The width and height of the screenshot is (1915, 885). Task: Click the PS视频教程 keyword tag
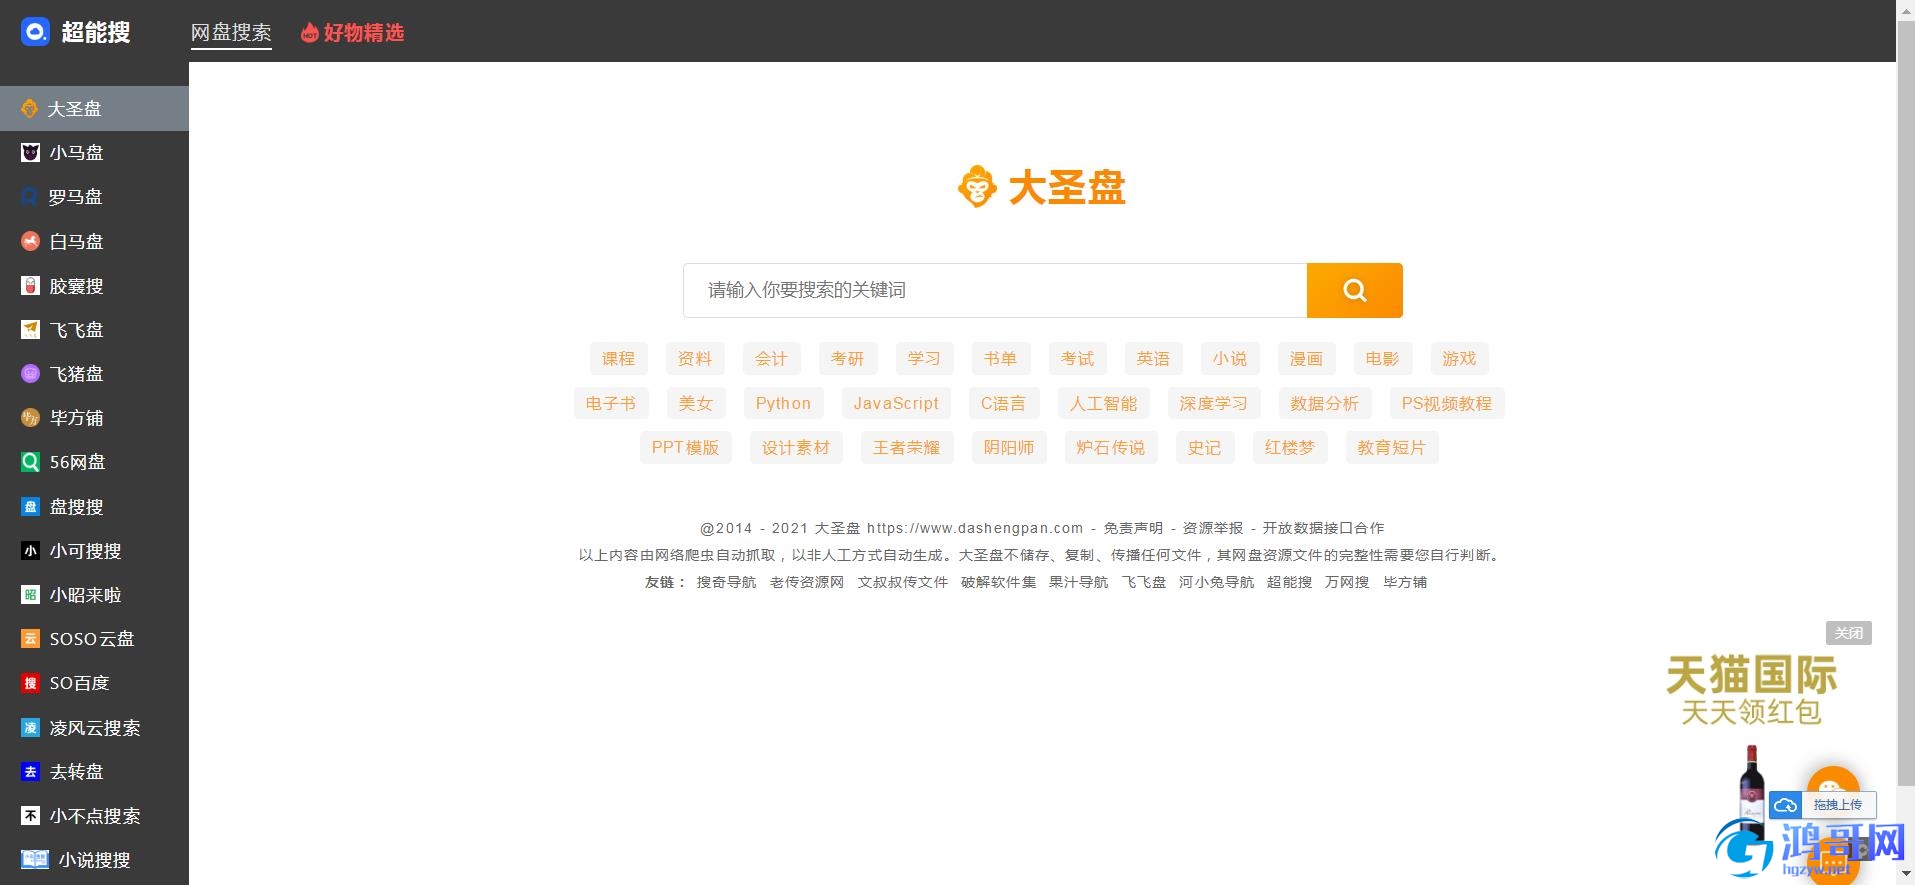tap(1447, 403)
